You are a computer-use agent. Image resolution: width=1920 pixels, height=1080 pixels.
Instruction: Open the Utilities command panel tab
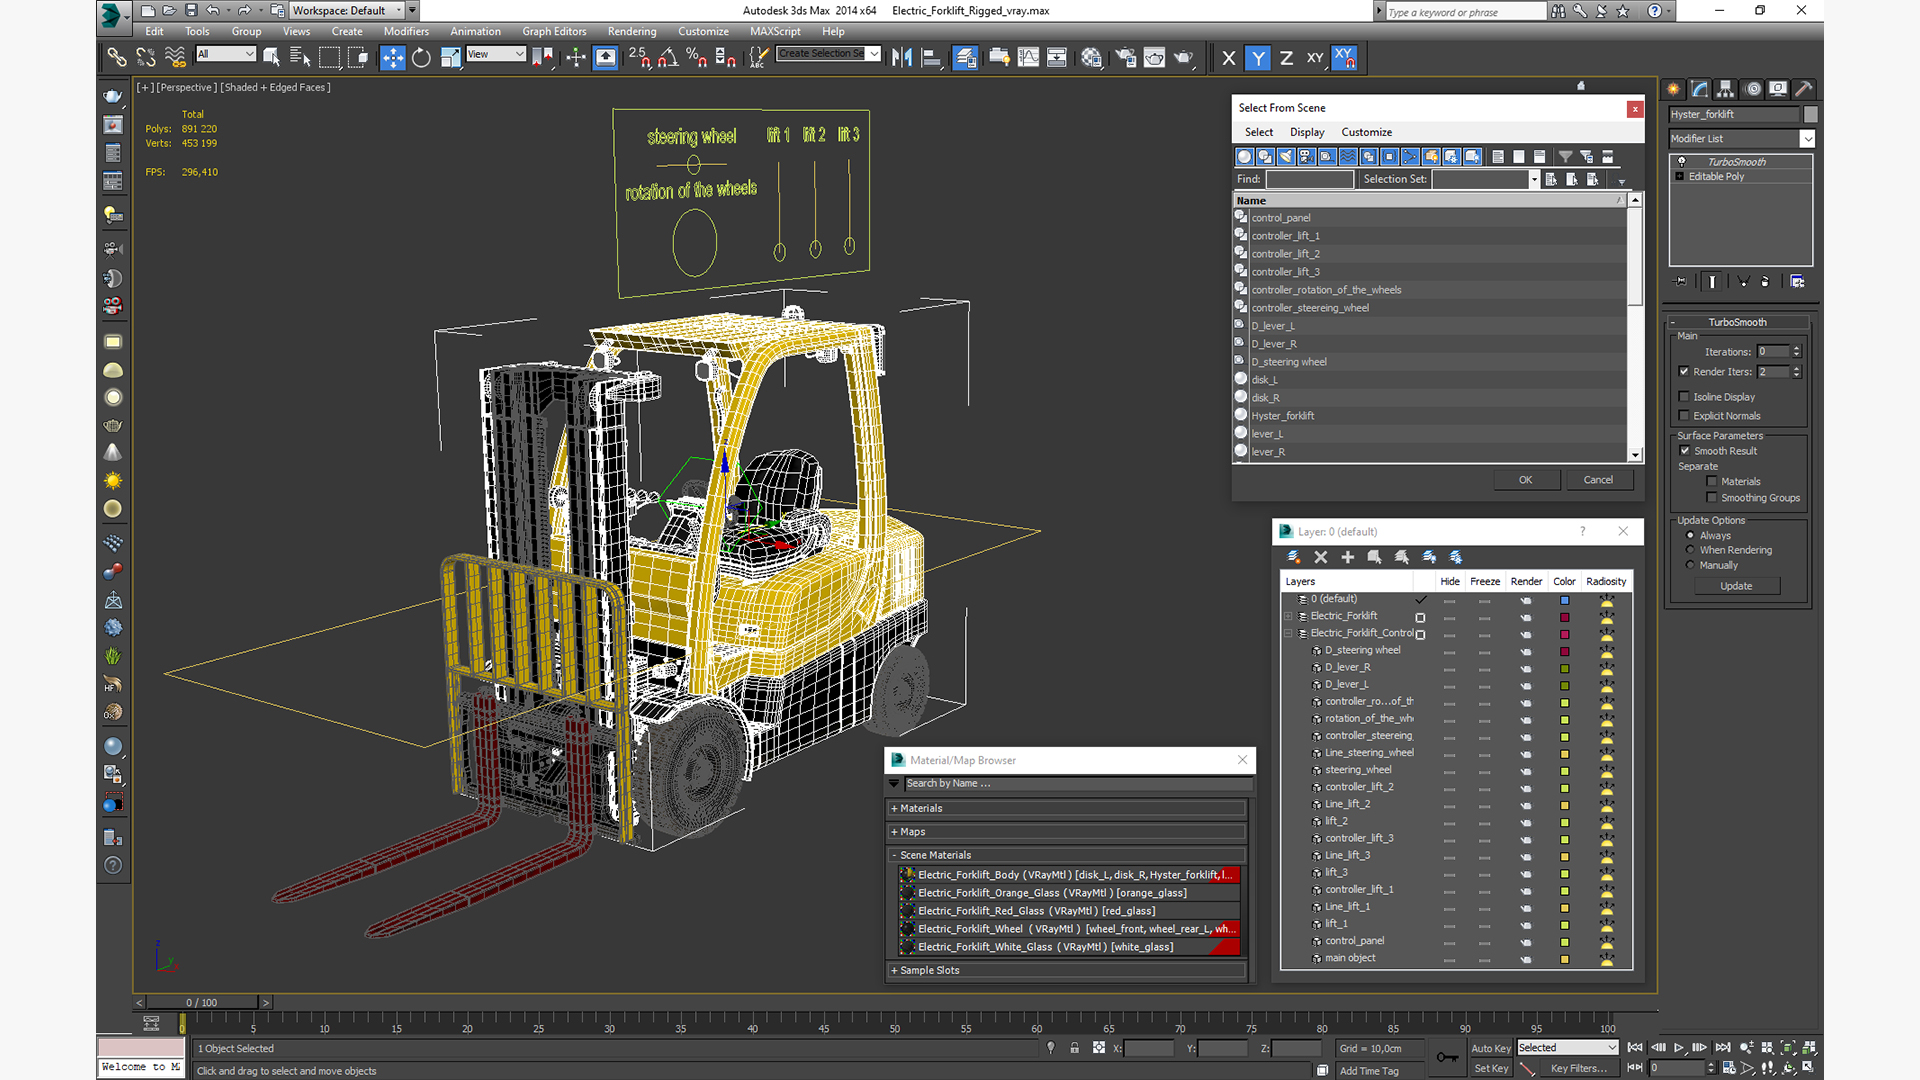[1804, 89]
